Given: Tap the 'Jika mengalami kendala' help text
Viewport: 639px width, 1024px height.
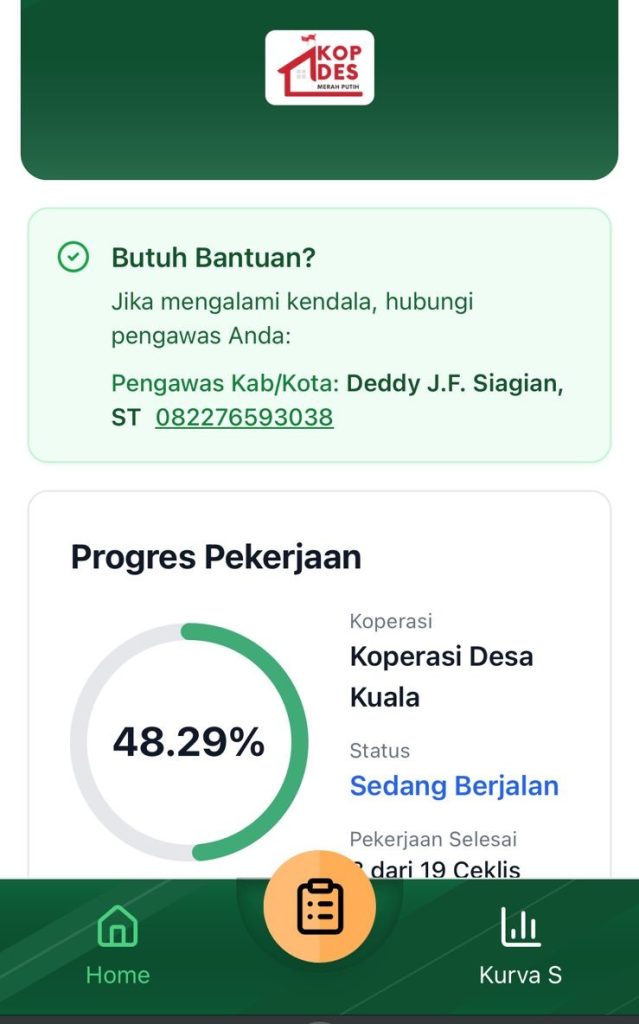Looking at the screenshot, I should pyautogui.click(x=292, y=318).
